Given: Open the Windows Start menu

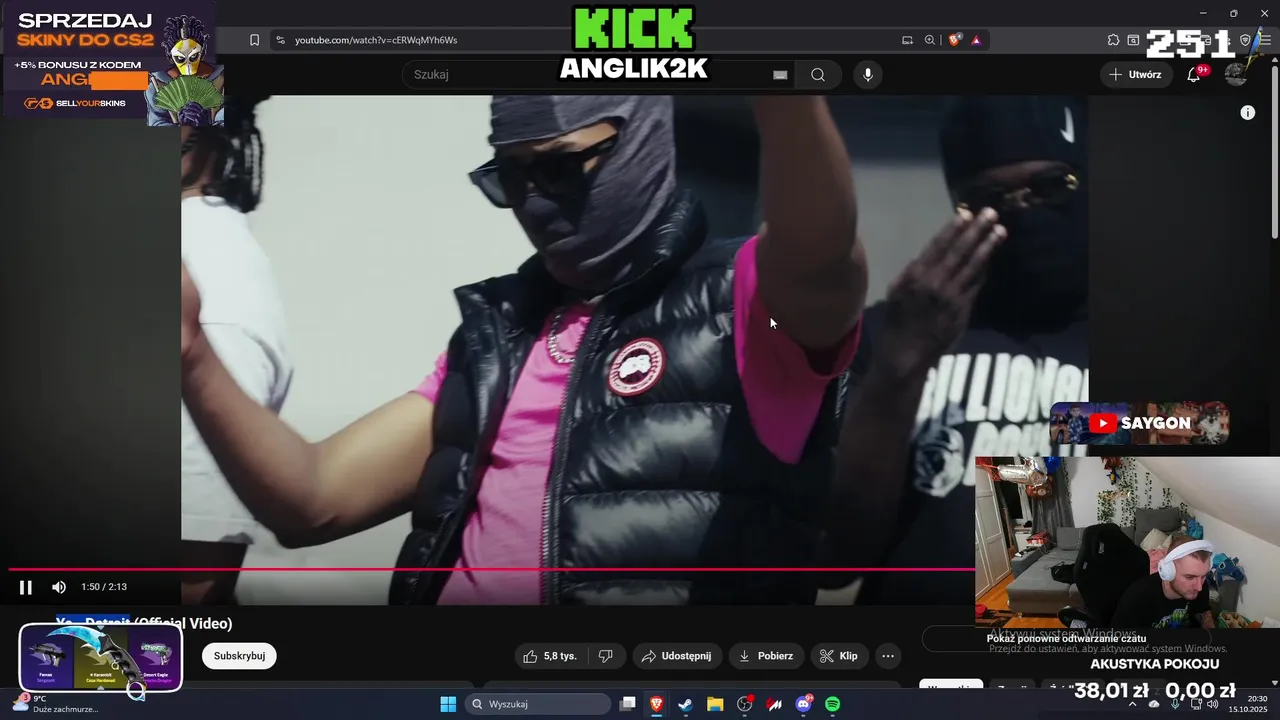Looking at the screenshot, I should click(x=448, y=704).
